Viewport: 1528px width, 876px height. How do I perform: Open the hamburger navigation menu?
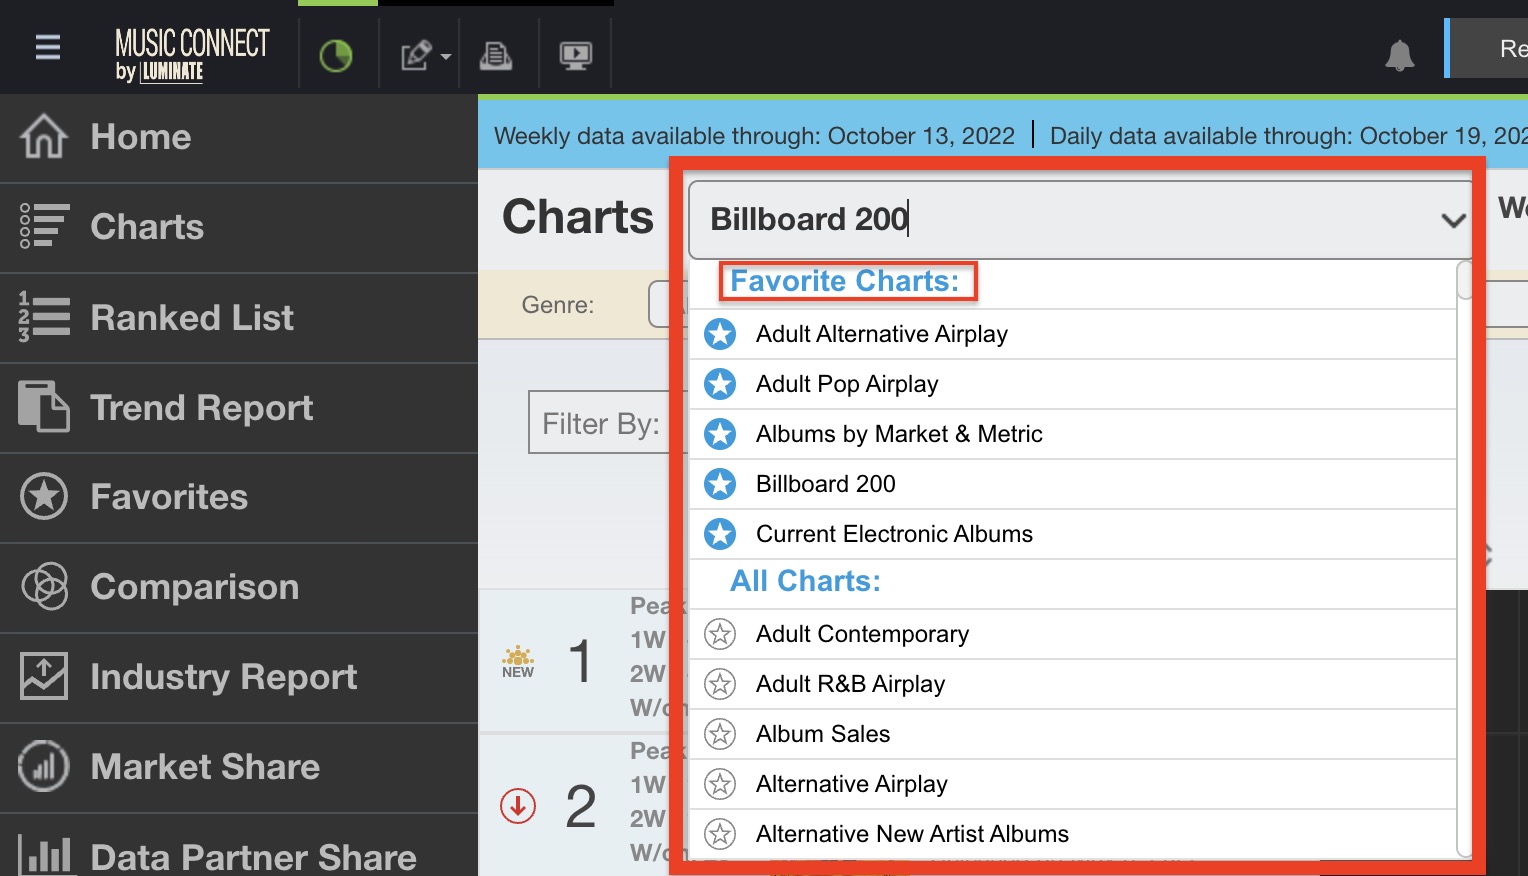pos(48,47)
